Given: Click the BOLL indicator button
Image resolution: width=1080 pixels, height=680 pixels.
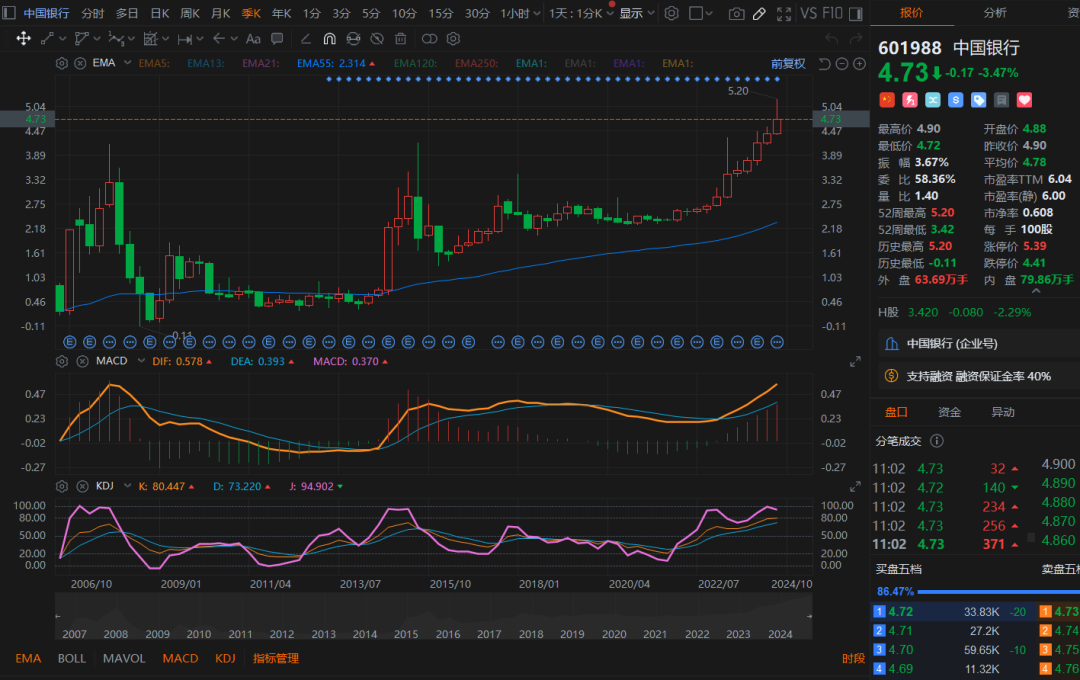Looking at the screenshot, I should click(x=72, y=658).
